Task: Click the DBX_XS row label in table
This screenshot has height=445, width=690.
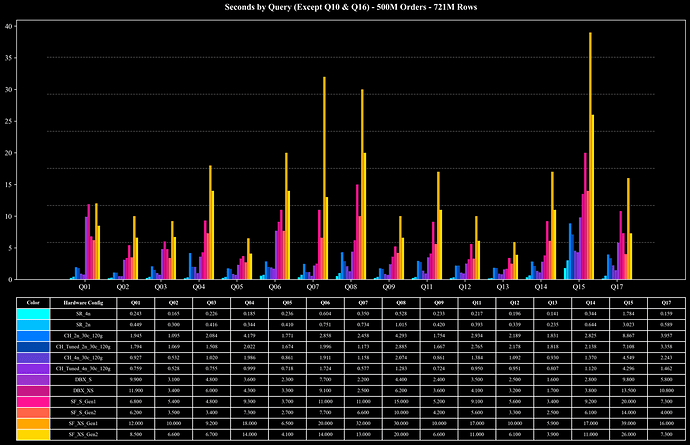Action: pos(82,390)
